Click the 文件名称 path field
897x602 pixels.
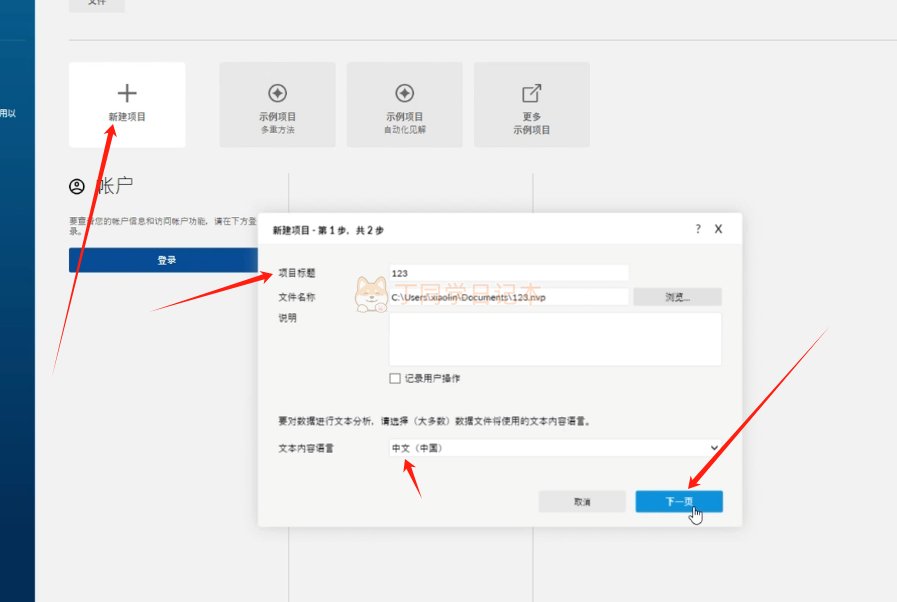pos(508,297)
